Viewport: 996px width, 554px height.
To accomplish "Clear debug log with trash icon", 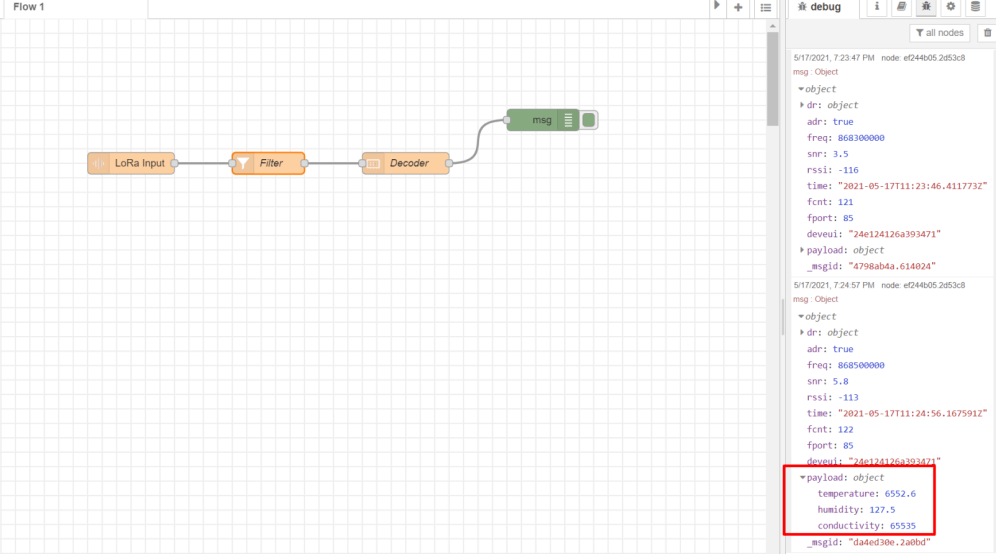I will 985,33.
